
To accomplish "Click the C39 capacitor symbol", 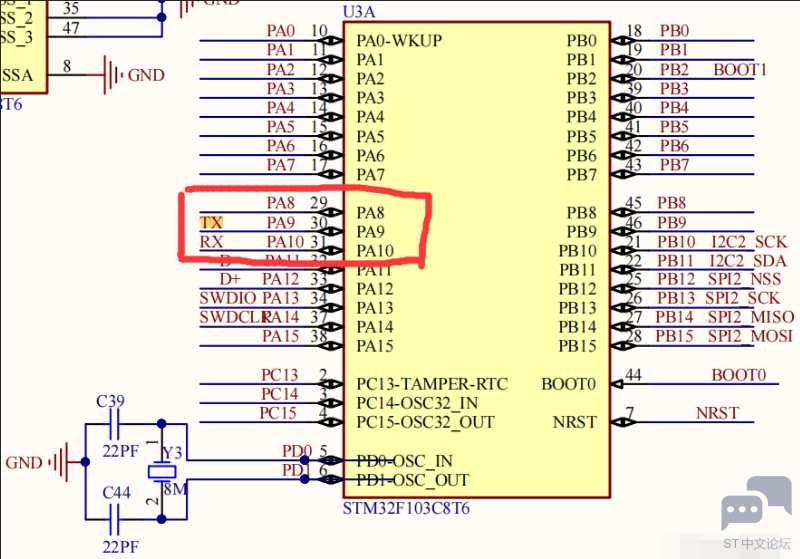I will pos(114,424).
